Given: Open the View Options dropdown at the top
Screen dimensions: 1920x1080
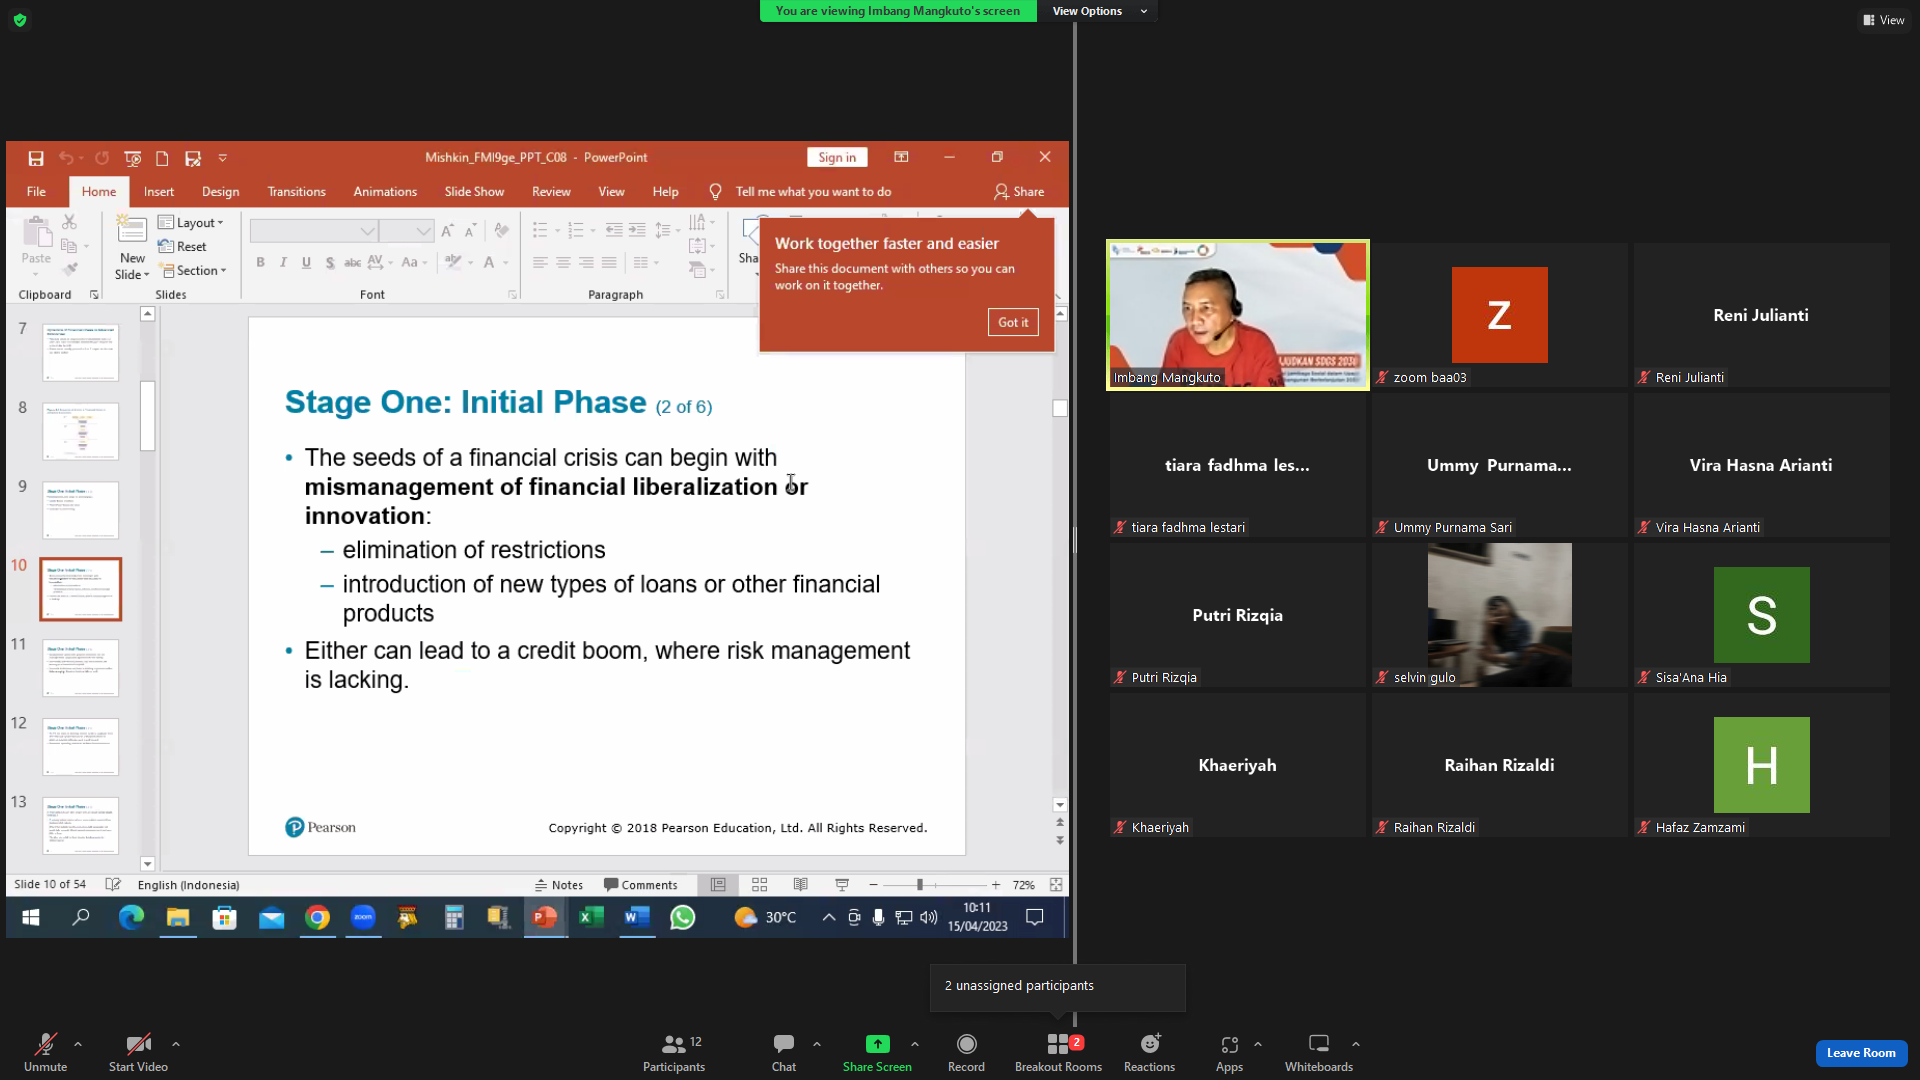Looking at the screenshot, I should (1098, 11).
